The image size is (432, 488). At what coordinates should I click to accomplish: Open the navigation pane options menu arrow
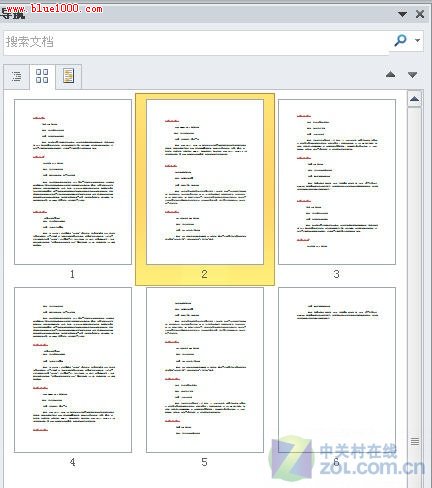403,14
